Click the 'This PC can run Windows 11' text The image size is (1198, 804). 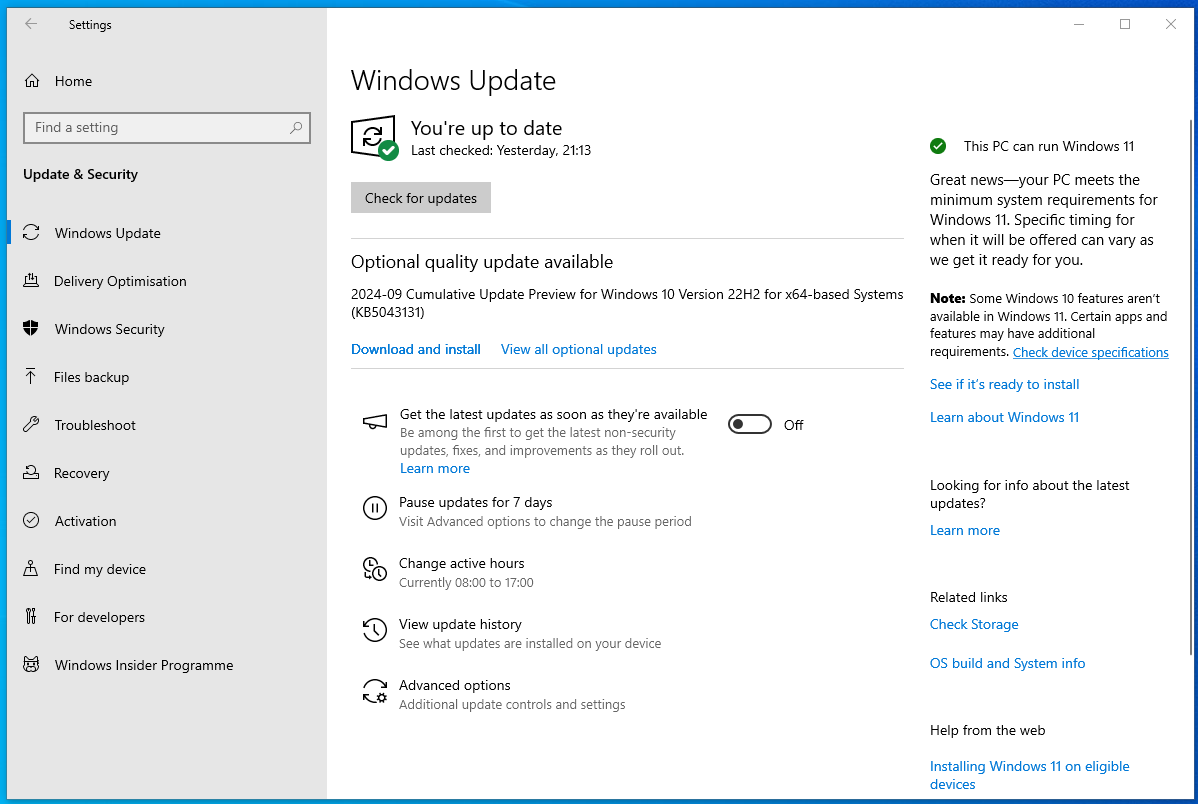click(1048, 146)
